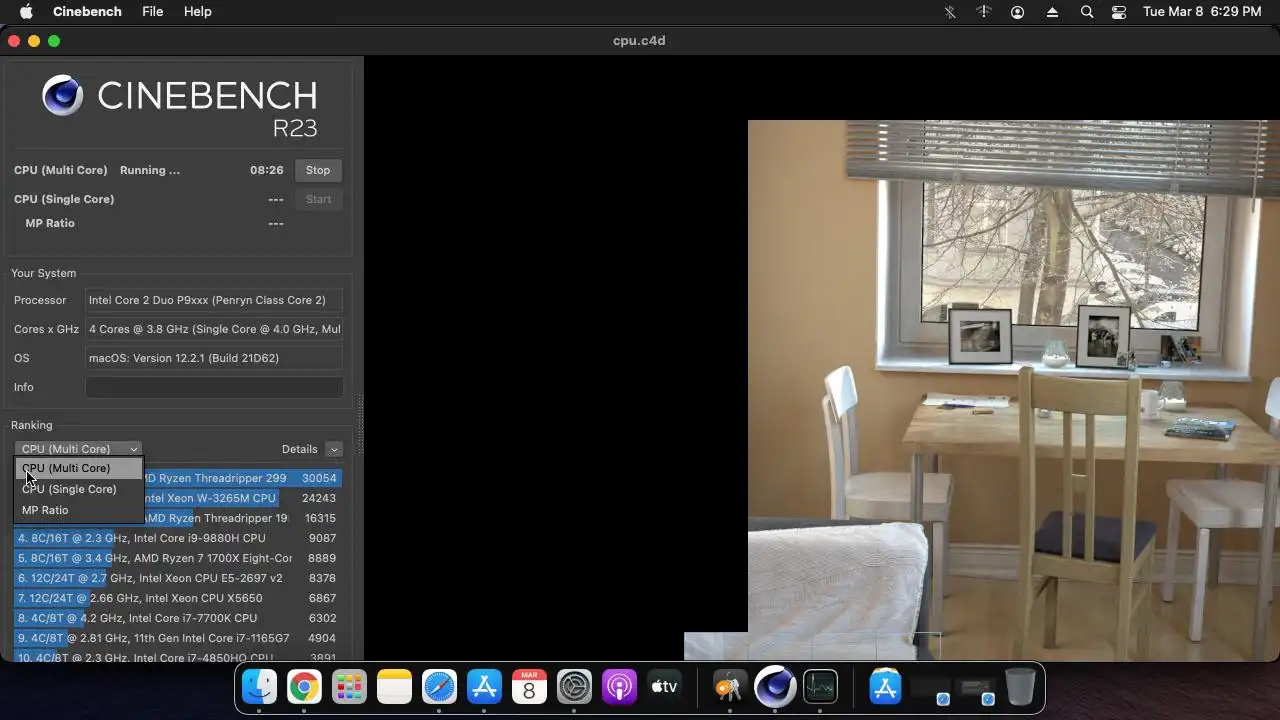Viewport: 1280px width, 720px height.
Task: Open the File menu
Action: coord(153,12)
